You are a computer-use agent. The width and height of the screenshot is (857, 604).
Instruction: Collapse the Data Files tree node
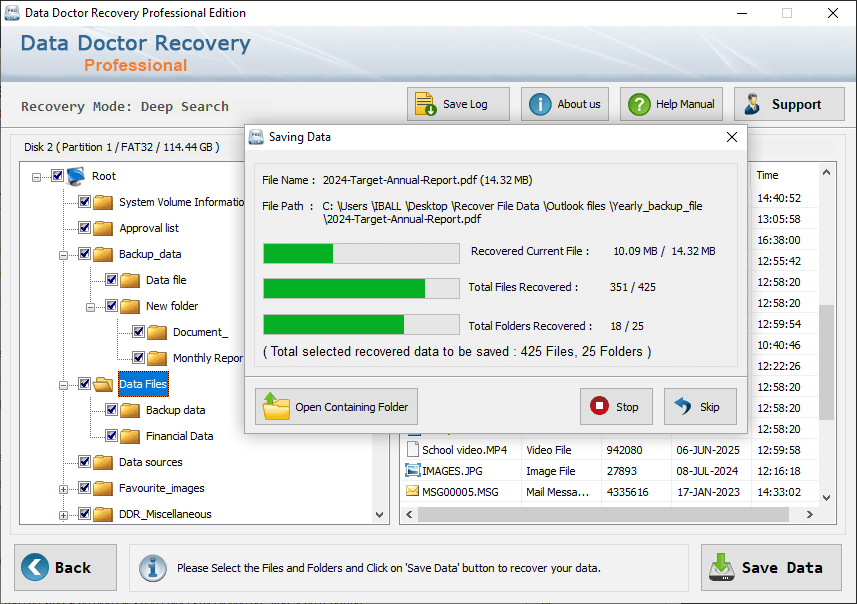[x=63, y=385]
